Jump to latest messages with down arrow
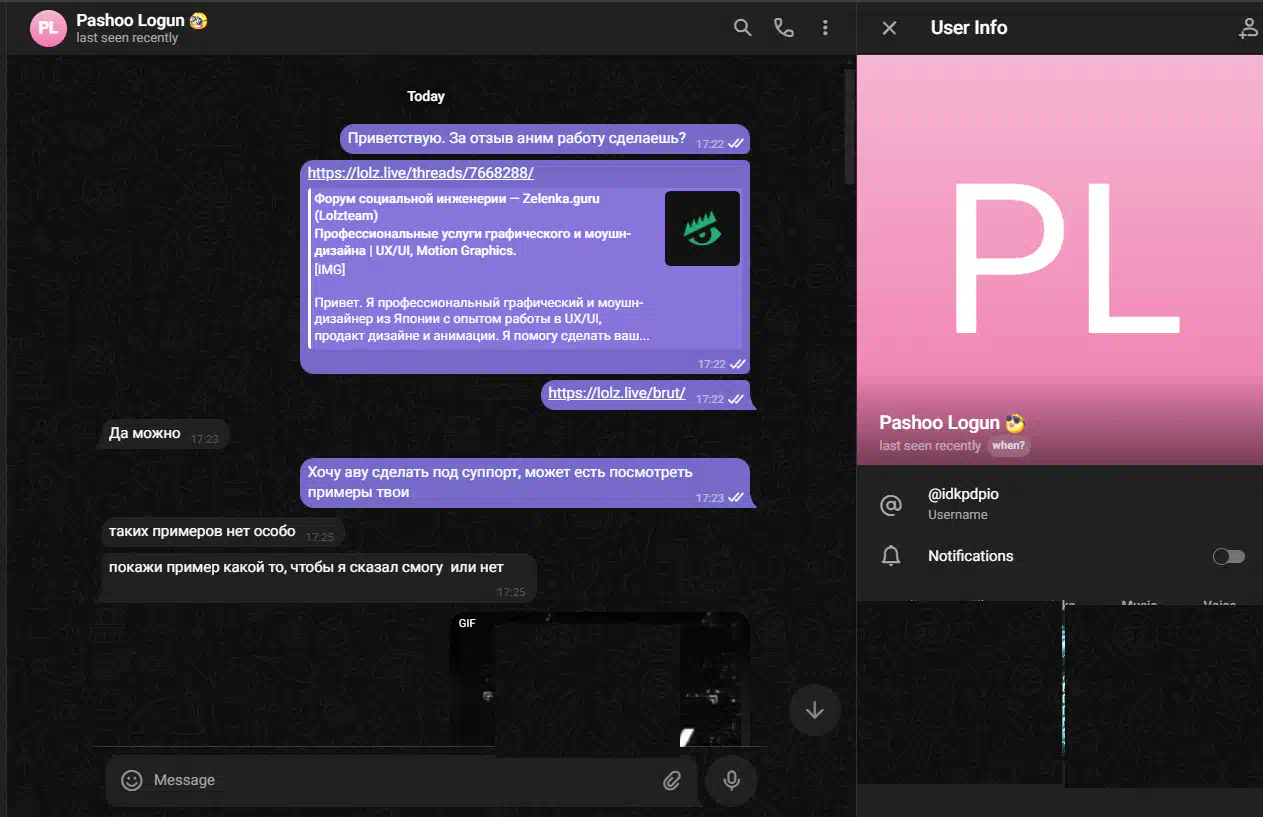 pos(814,710)
